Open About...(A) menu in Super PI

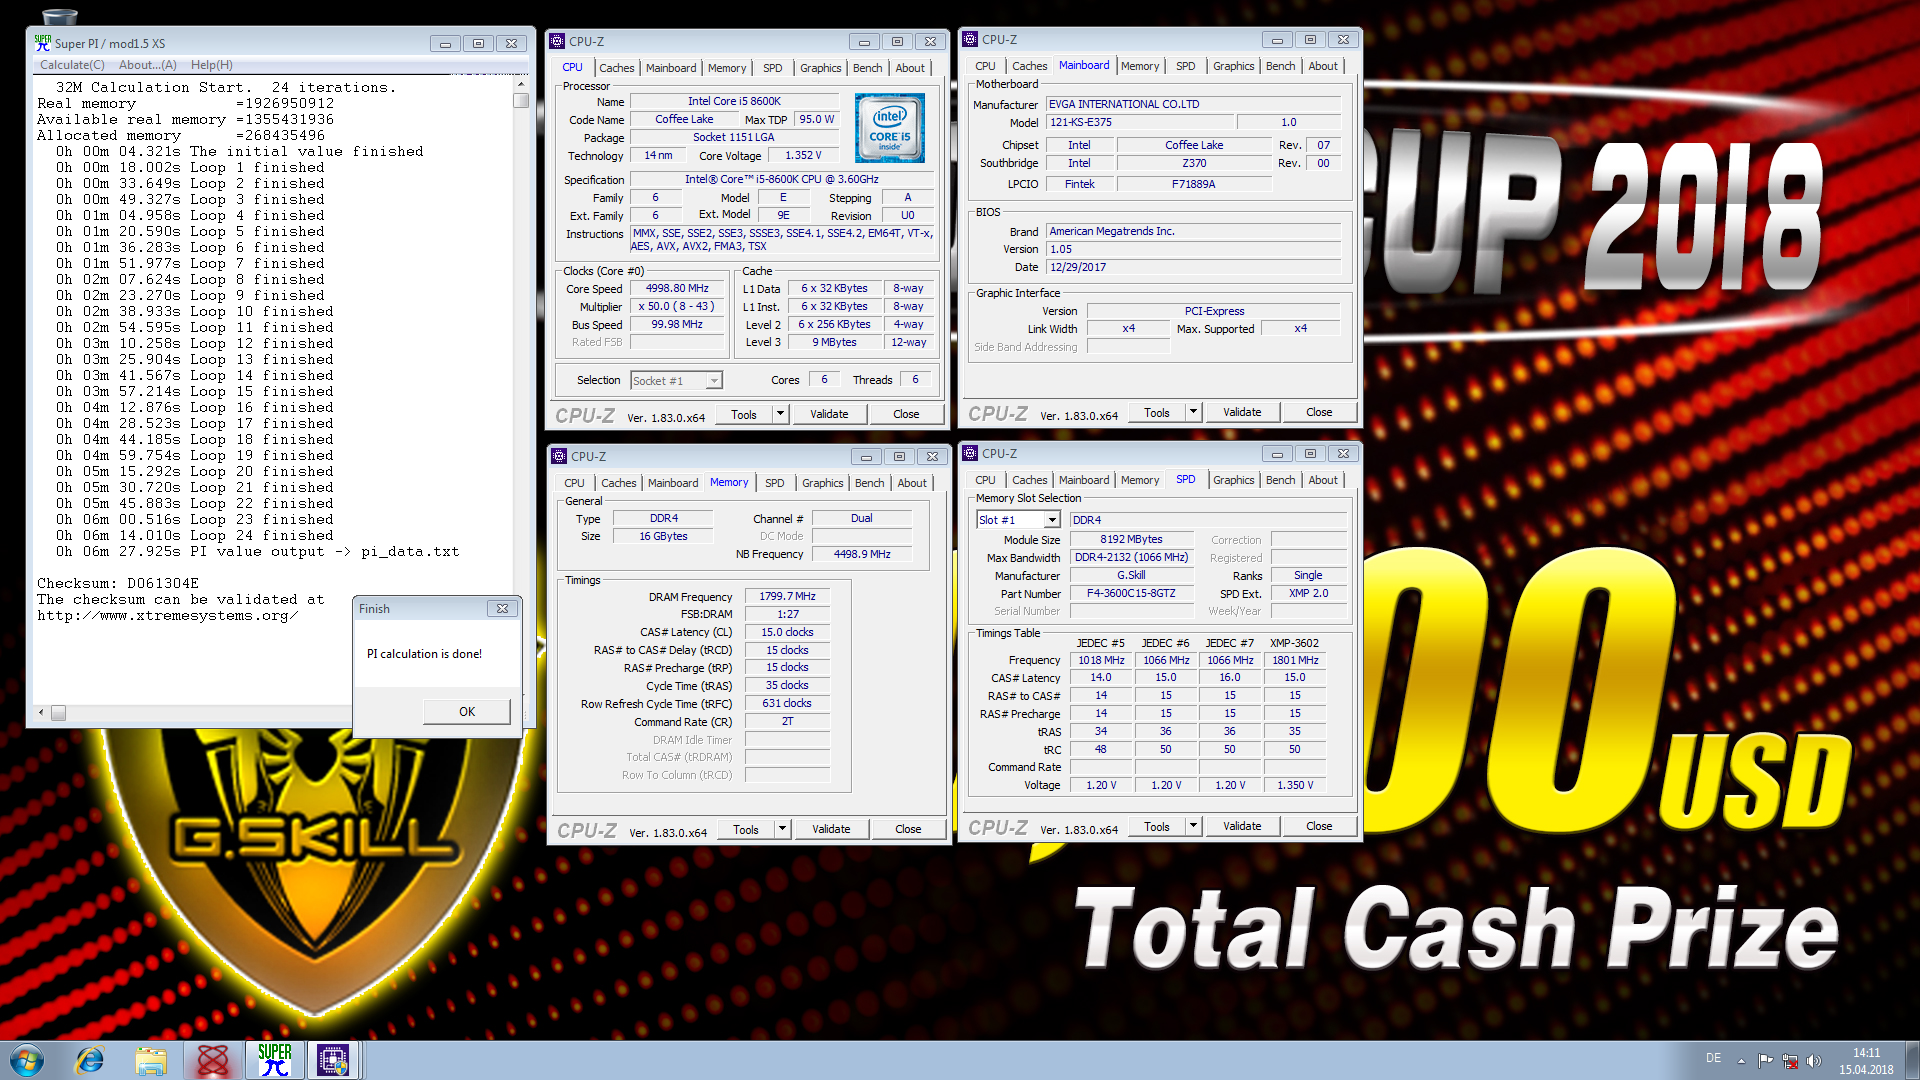148,65
